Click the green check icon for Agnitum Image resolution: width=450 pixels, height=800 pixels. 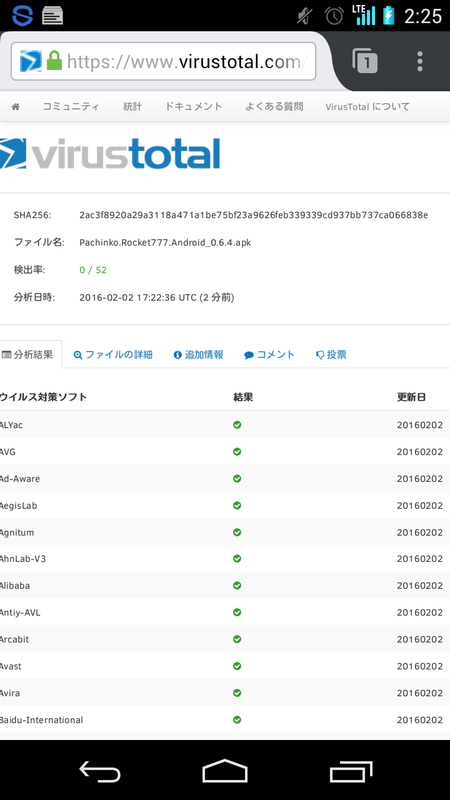coord(237,532)
